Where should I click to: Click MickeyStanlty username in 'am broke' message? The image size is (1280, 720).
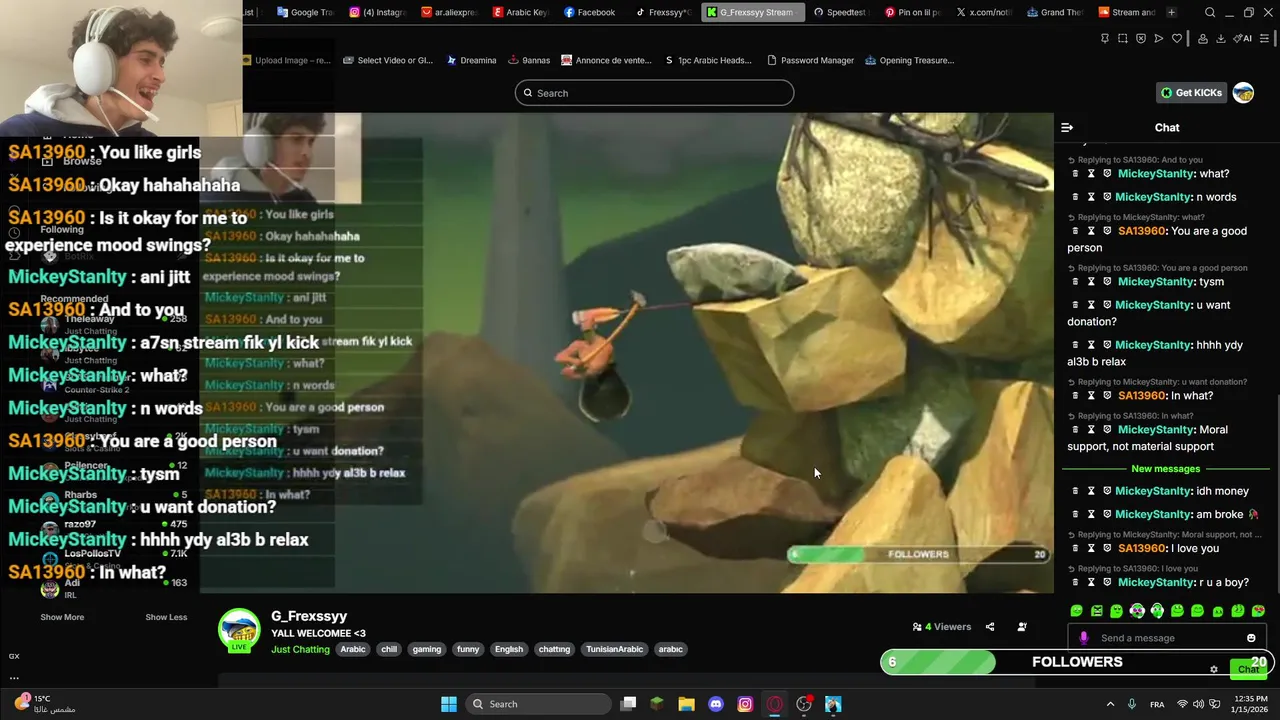1153,514
